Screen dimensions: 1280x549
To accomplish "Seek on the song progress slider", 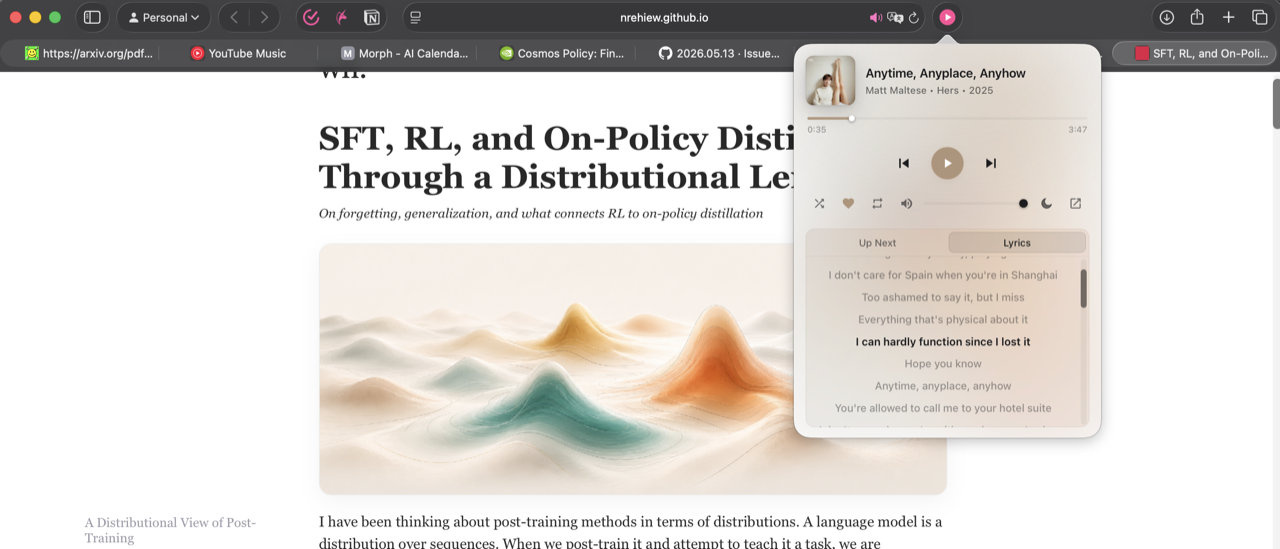I will click(947, 118).
